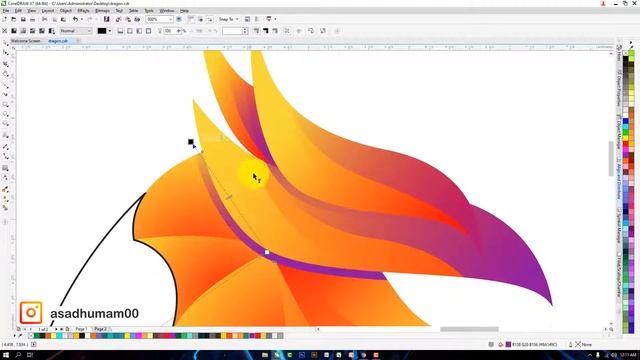Open the zoom level dropdown
This screenshot has width=640, height=360.
click(170, 19)
